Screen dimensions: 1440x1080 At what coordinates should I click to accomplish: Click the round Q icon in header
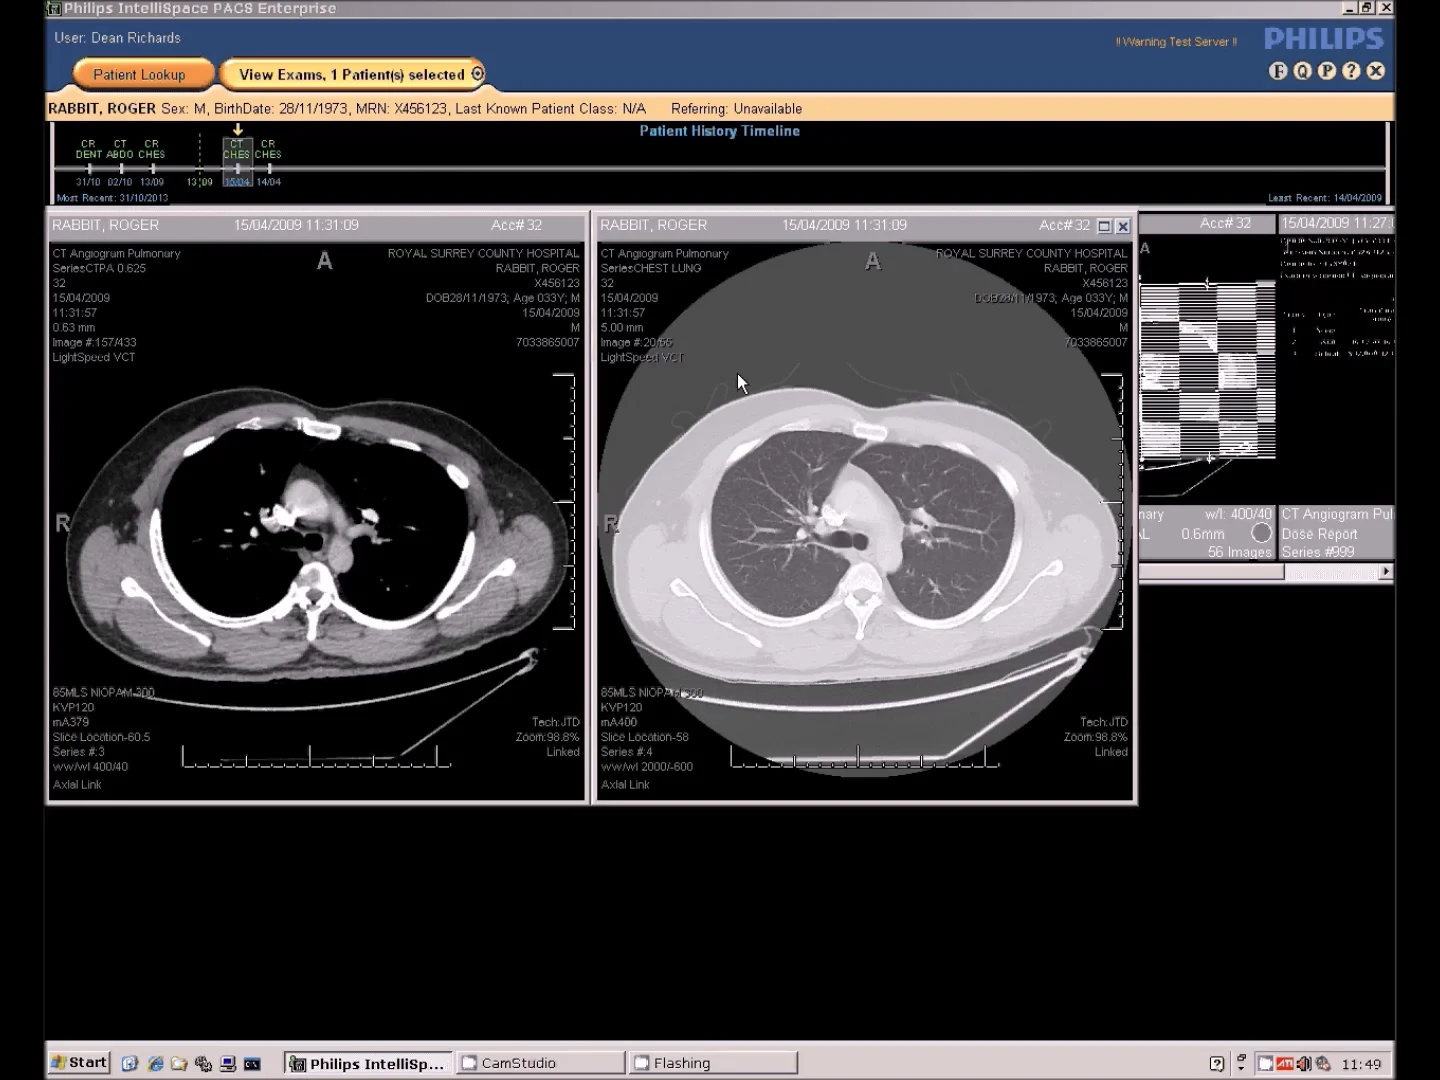pyautogui.click(x=1302, y=71)
